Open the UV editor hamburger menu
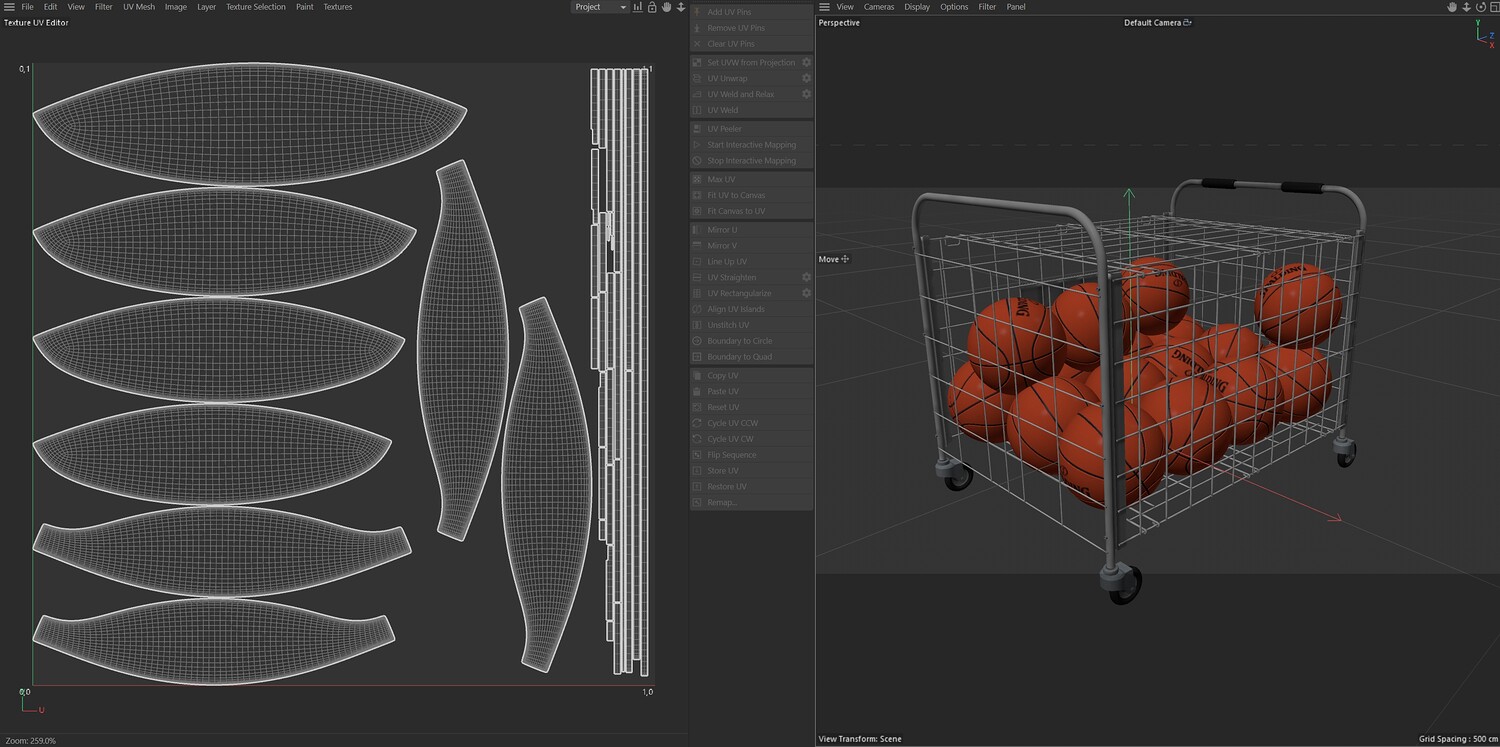The image size is (1500, 747). (x=9, y=7)
